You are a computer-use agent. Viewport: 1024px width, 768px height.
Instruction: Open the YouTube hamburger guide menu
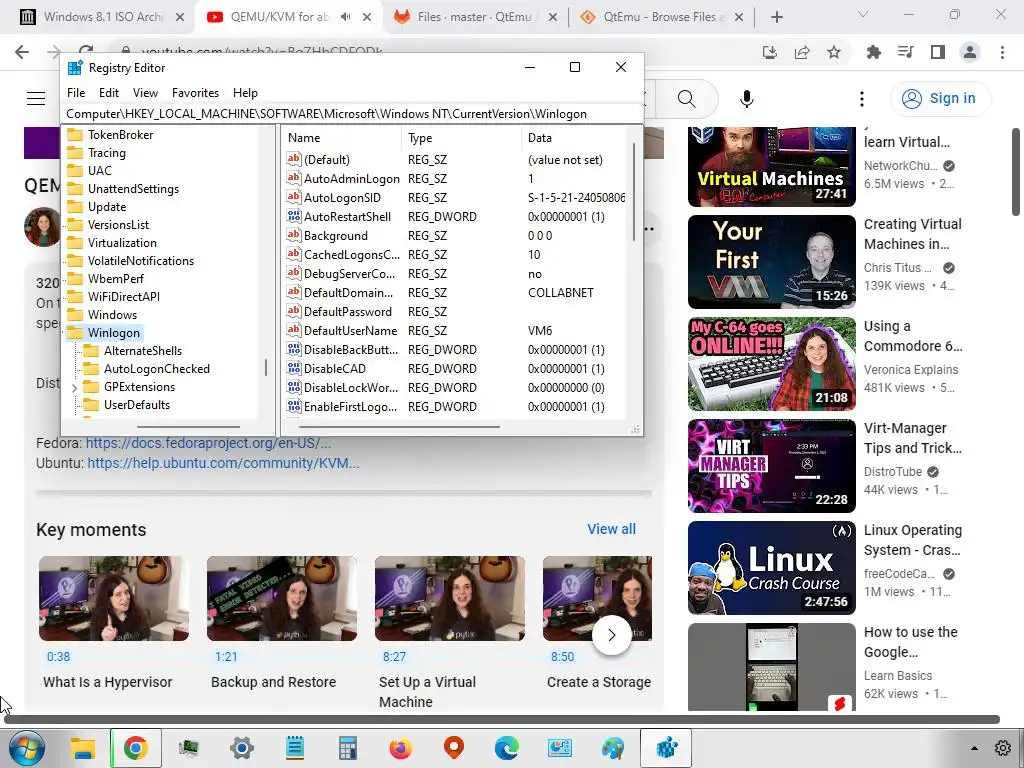36,99
